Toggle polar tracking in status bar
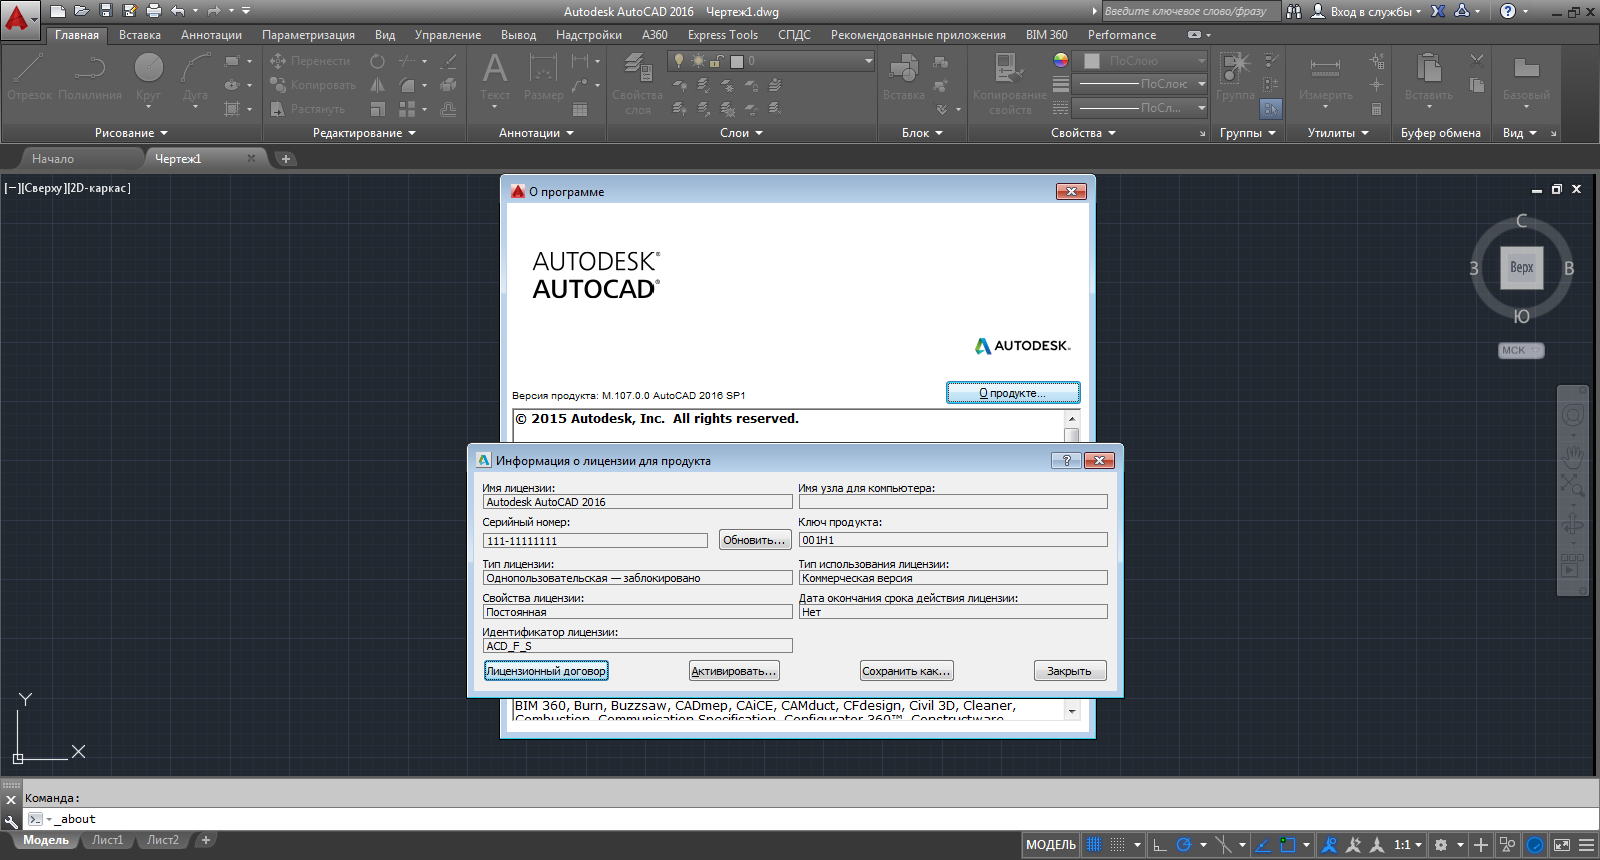1600x860 pixels. click(1184, 845)
